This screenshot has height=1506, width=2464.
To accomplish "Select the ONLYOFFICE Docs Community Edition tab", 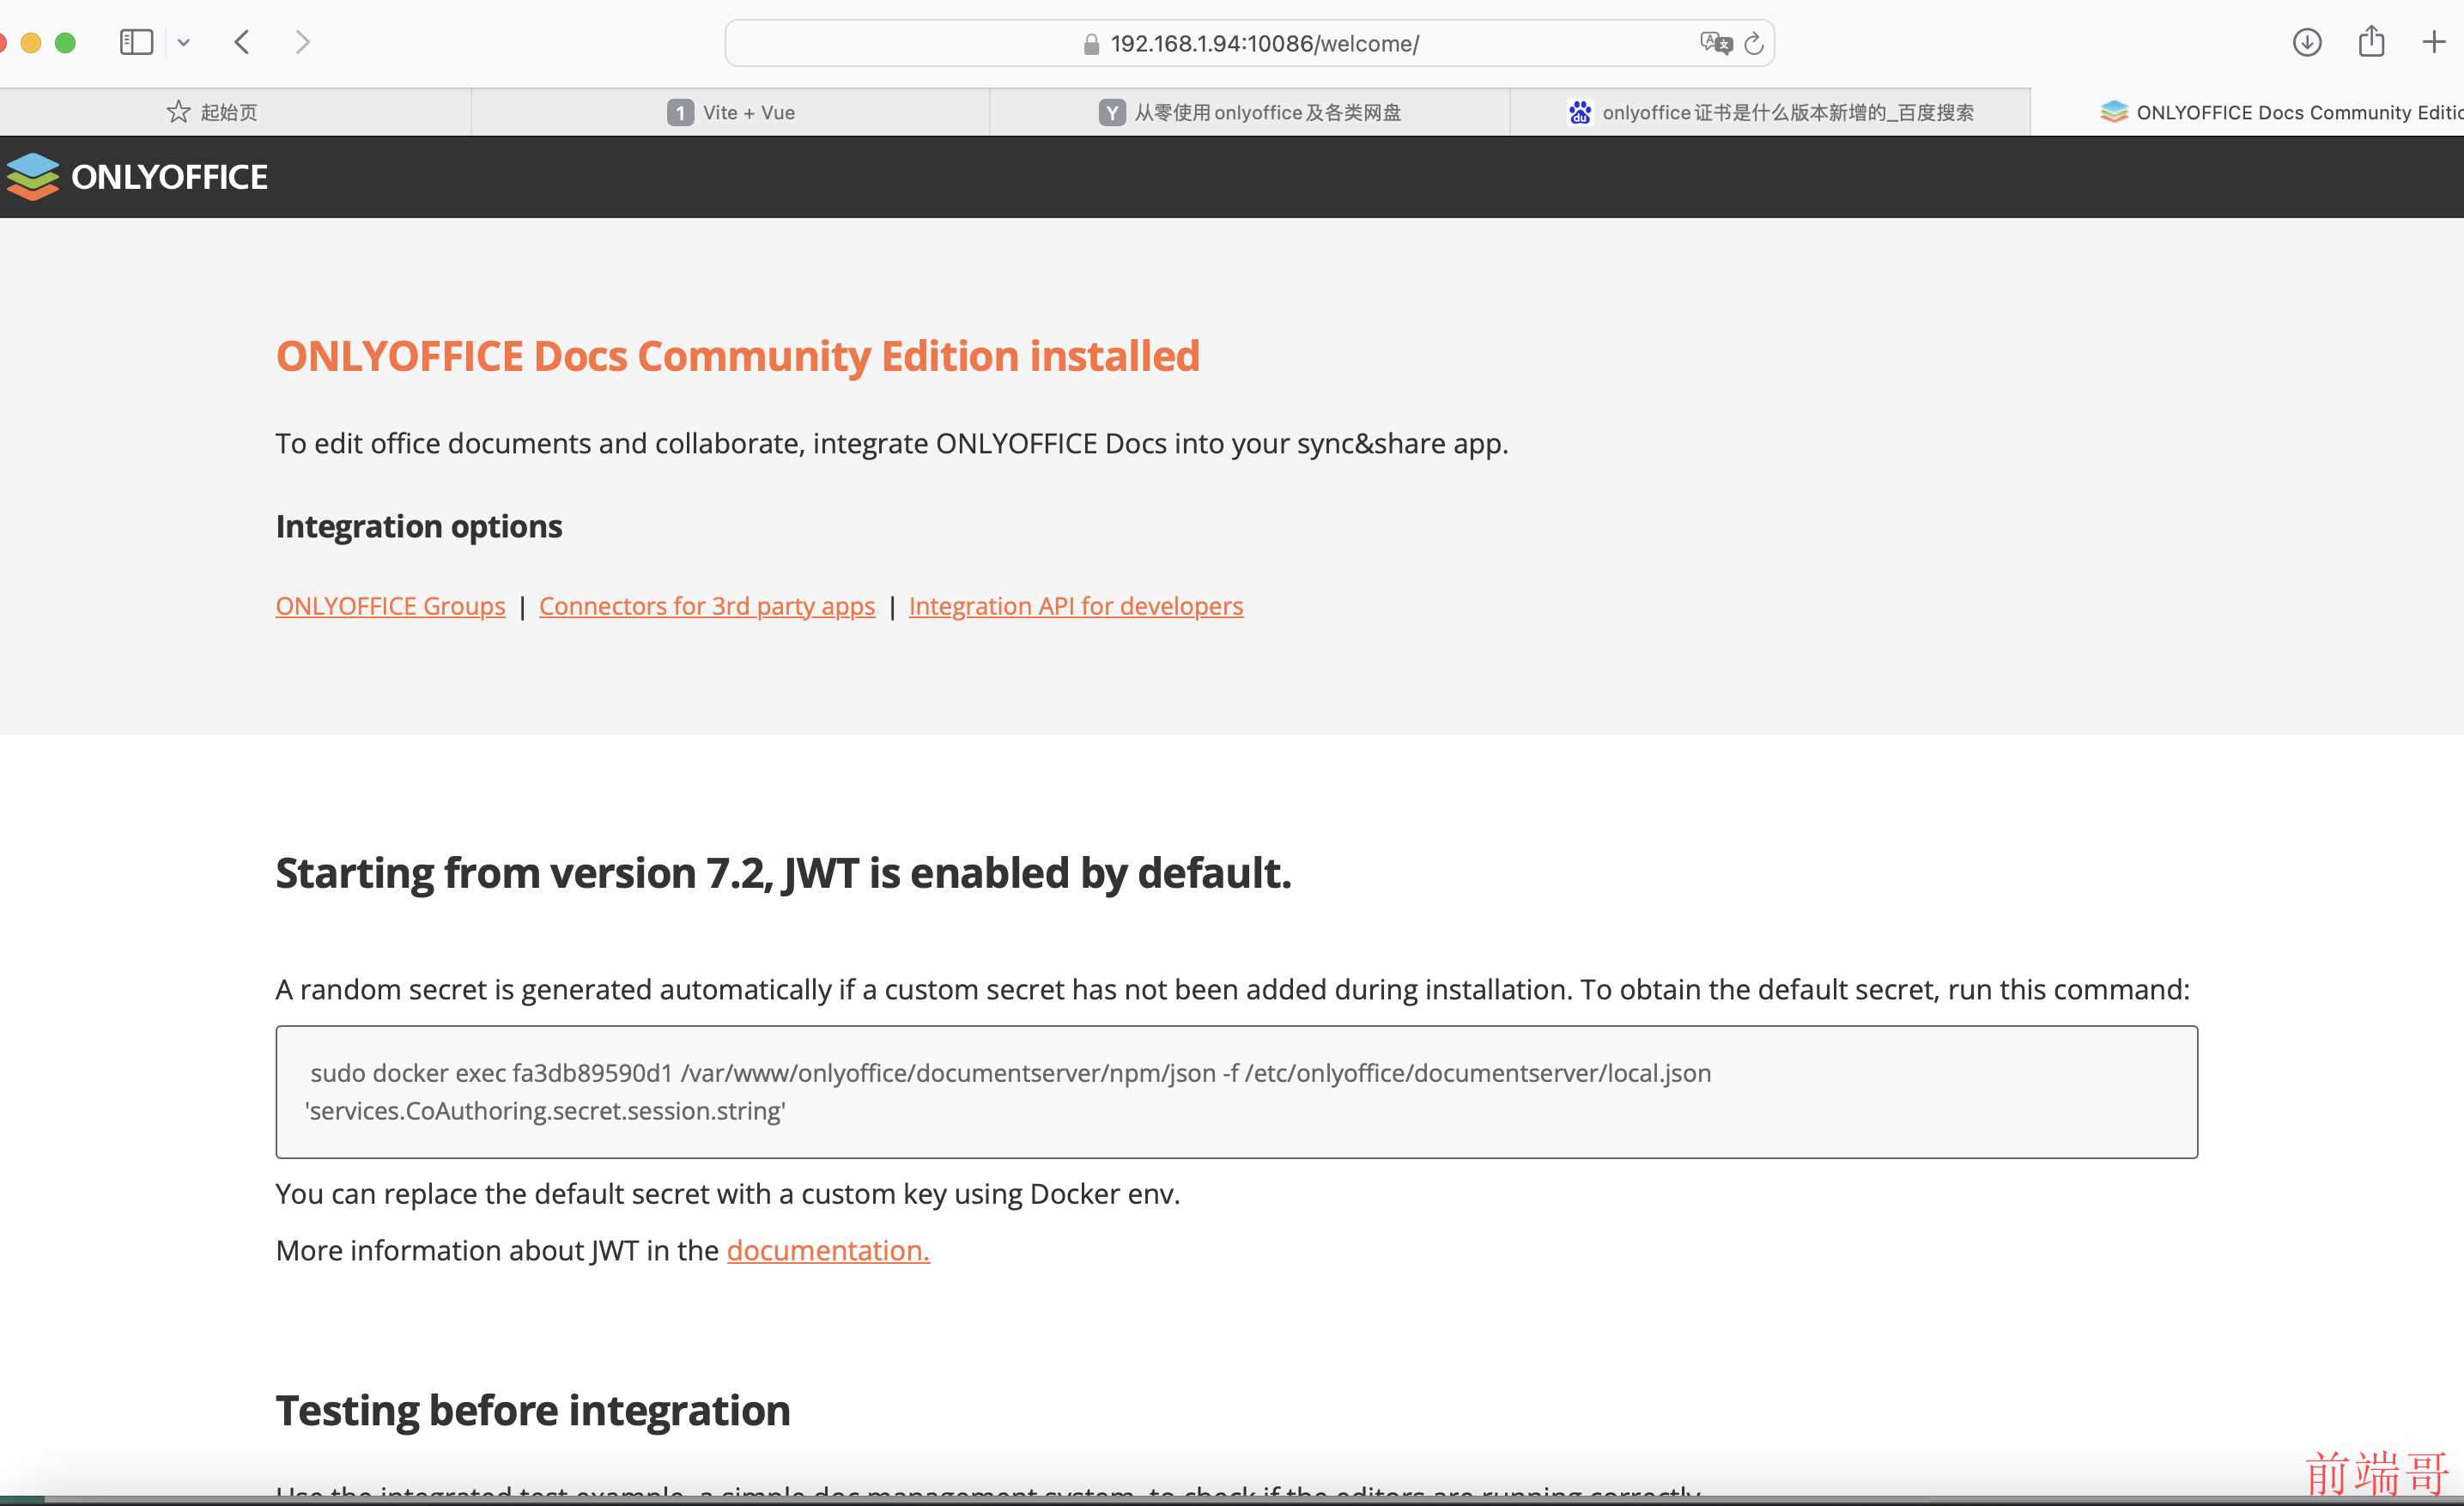I will (2248, 112).
